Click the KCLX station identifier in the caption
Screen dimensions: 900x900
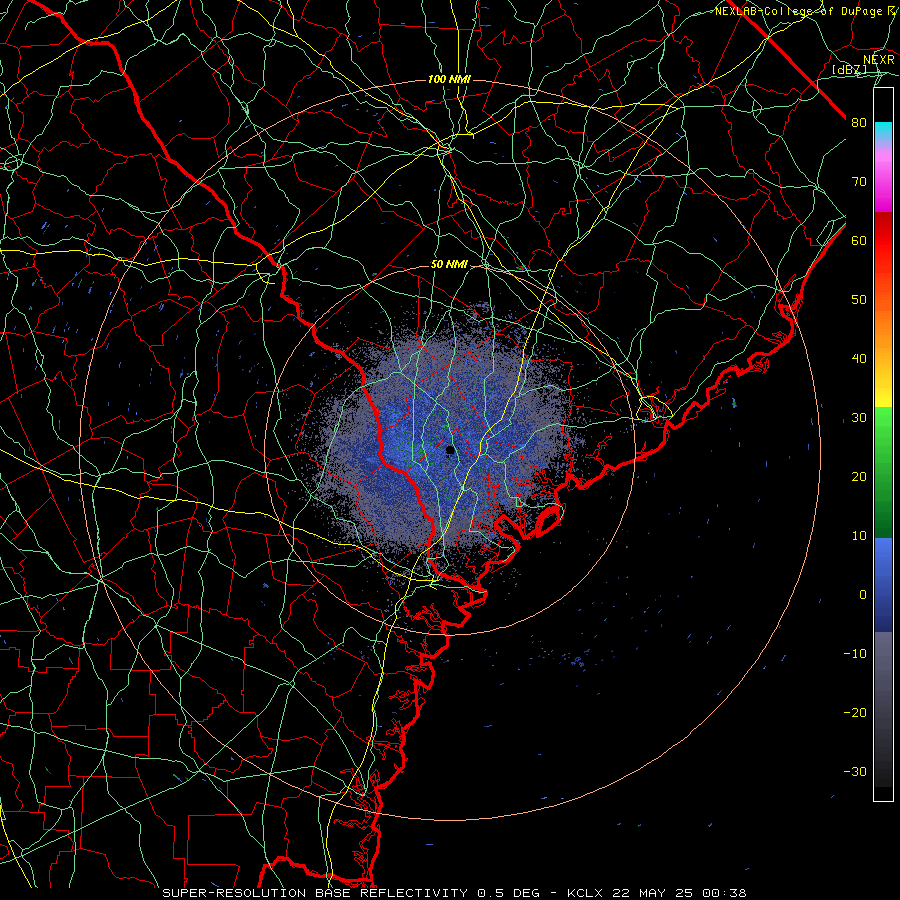pyautogui.click(x=587, y=893)
